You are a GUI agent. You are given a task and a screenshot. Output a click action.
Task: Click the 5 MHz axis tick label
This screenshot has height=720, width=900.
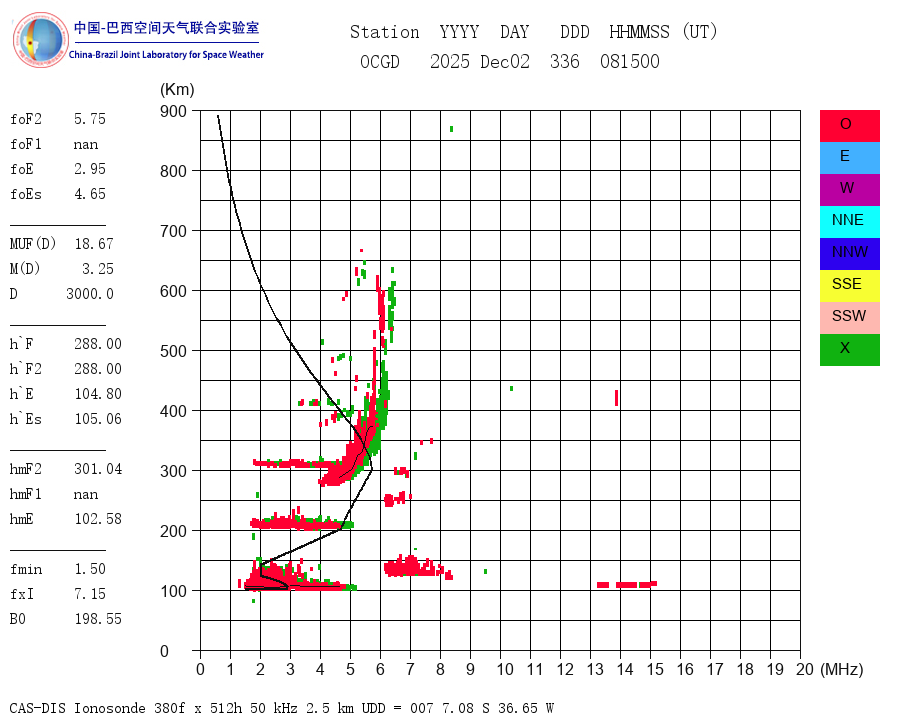350,669
